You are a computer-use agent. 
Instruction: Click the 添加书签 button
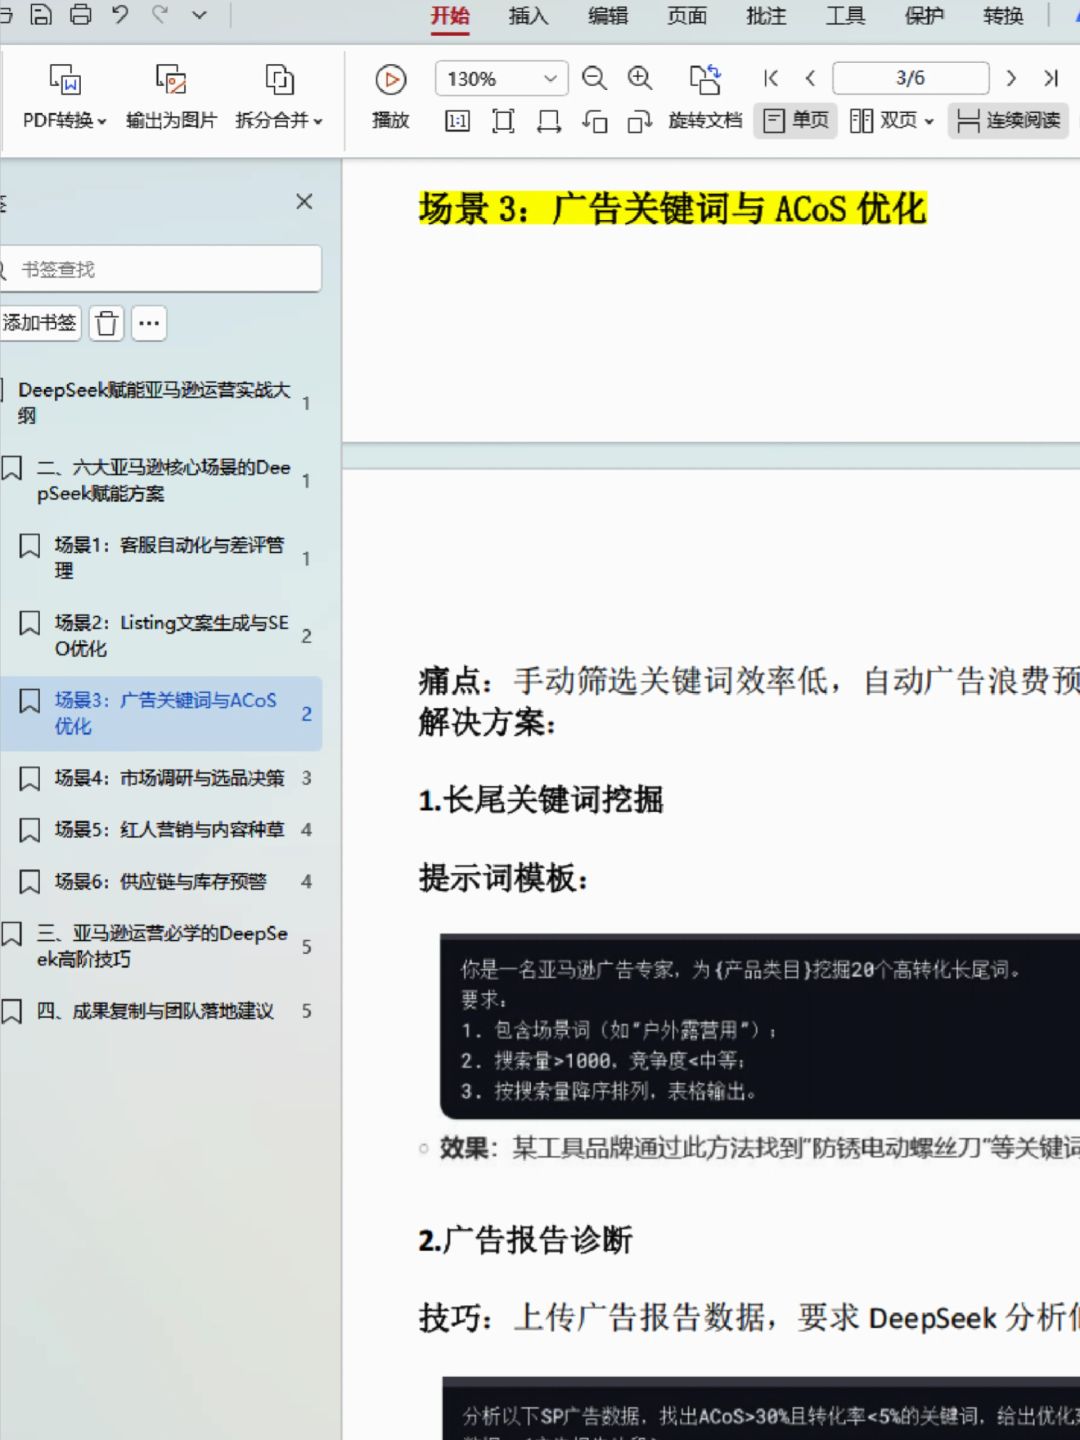coord(39,323)
